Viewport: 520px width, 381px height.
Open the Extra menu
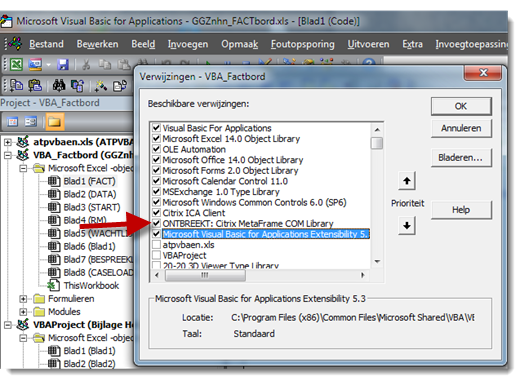point(412,44)
